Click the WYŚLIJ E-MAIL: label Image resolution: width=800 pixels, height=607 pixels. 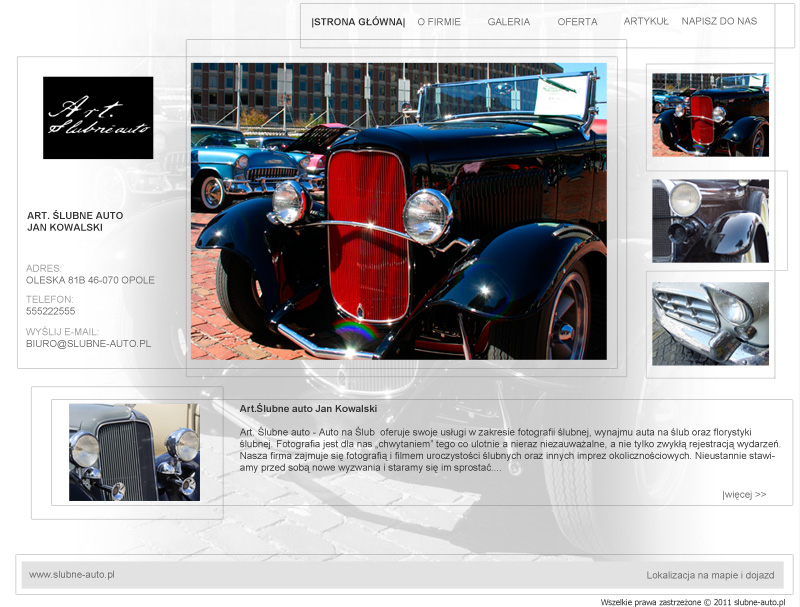click(62, 332)
